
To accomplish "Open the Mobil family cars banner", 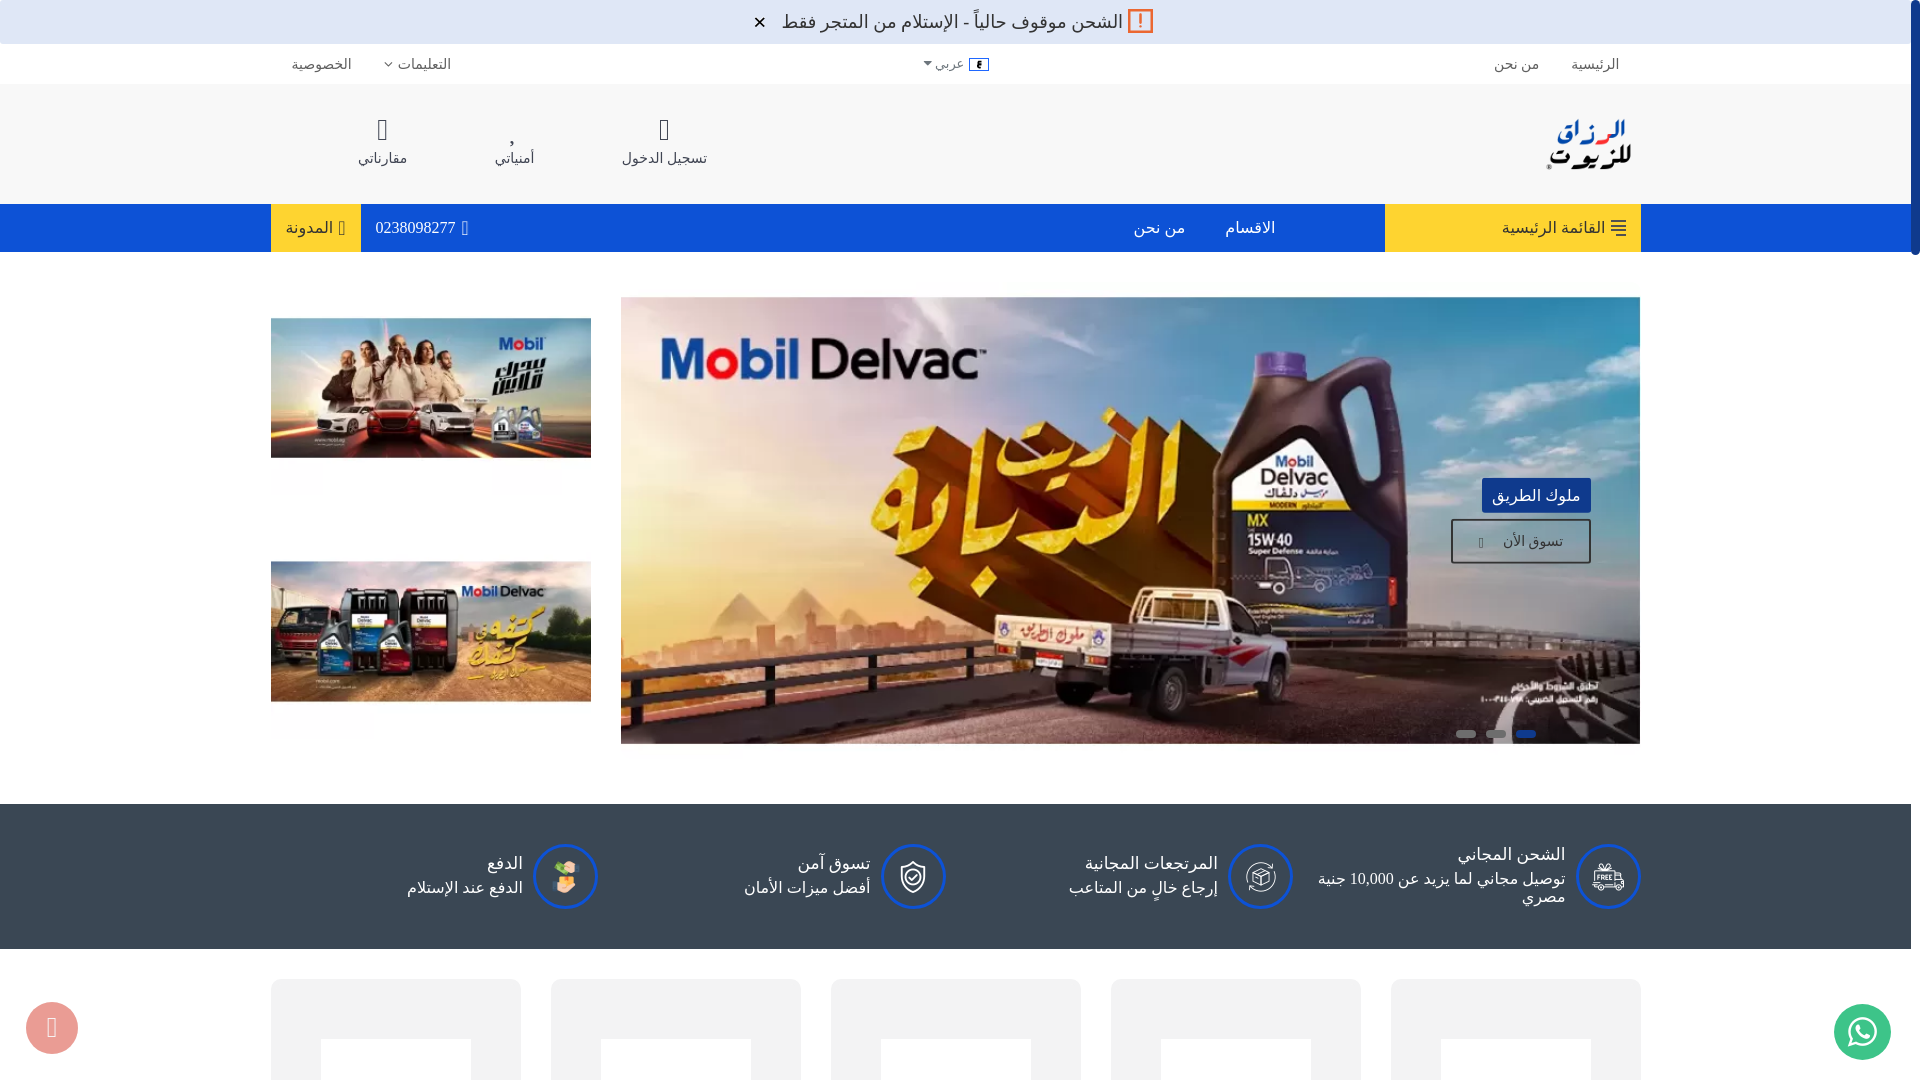I will [431, 388].
